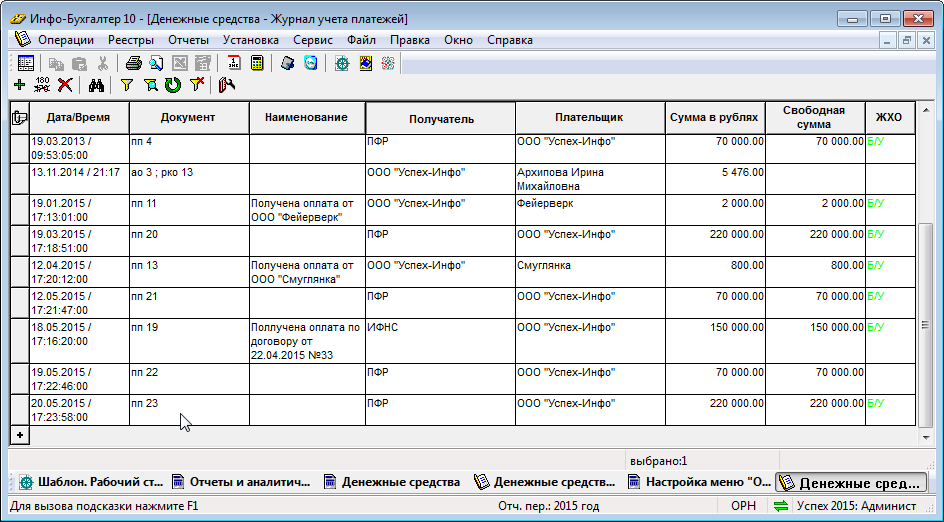This screenshot has height=522, width=944.
Task: Open the Окно menu
Action: (458, 40)
